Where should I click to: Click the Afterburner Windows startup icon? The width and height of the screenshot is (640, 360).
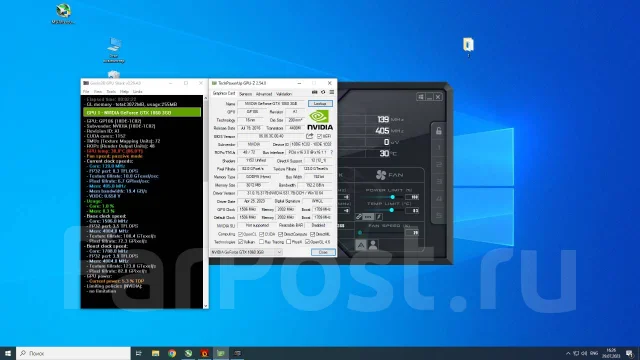tap(420, 97)
